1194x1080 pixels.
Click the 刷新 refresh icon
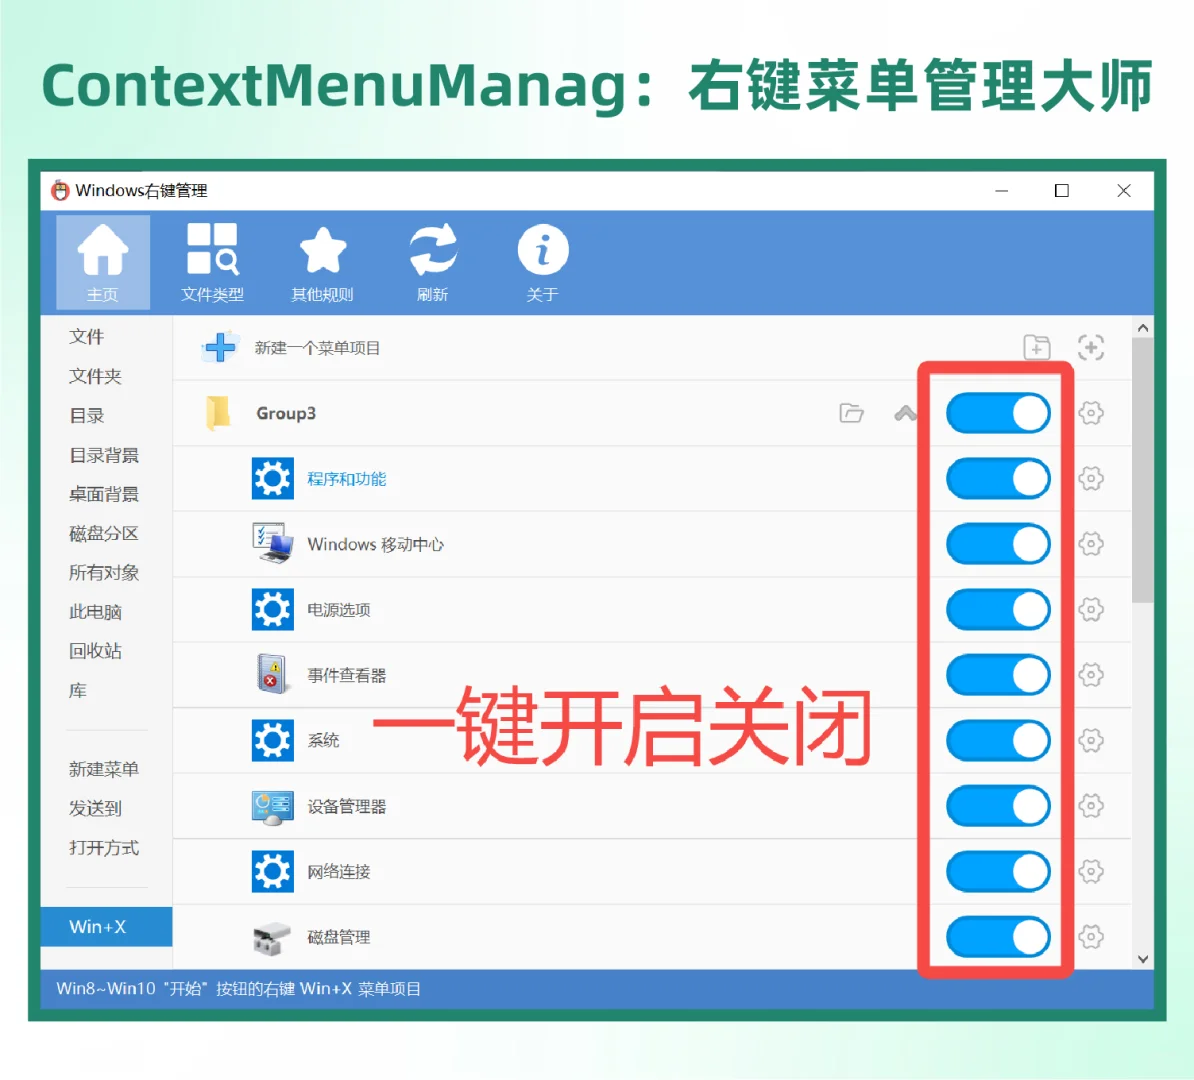[432, 262]
